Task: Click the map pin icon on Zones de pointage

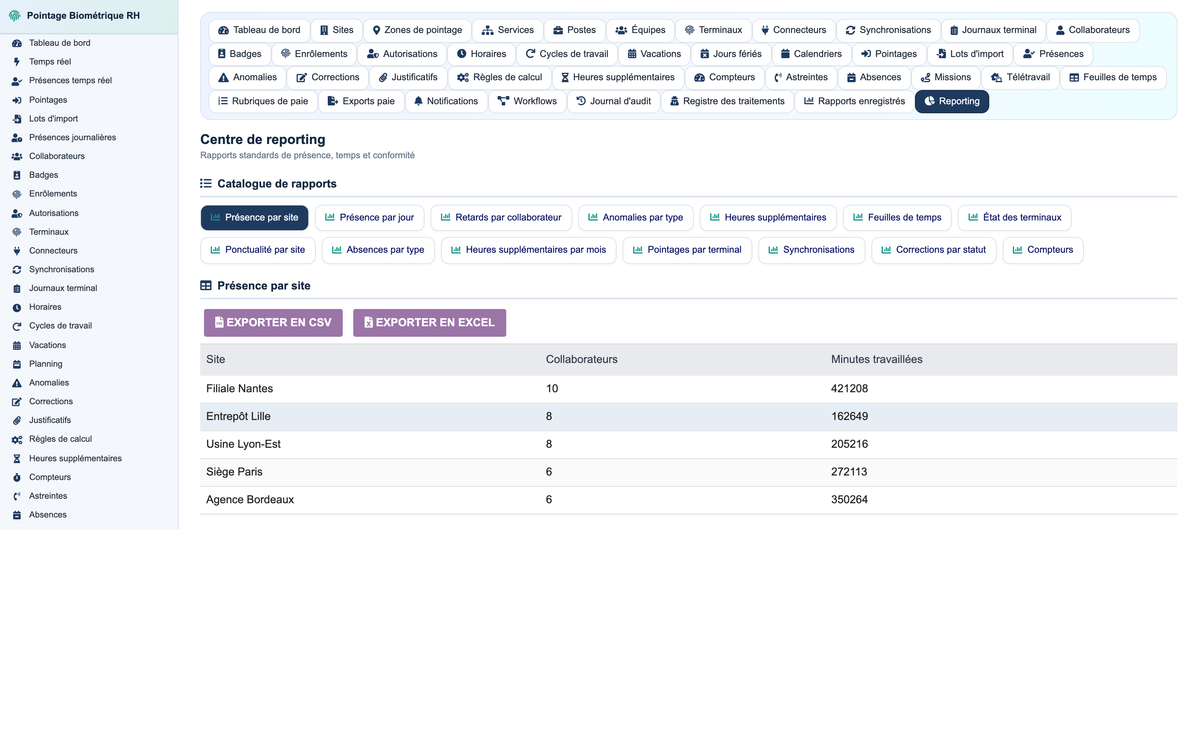Action: (x=376, y=30)
